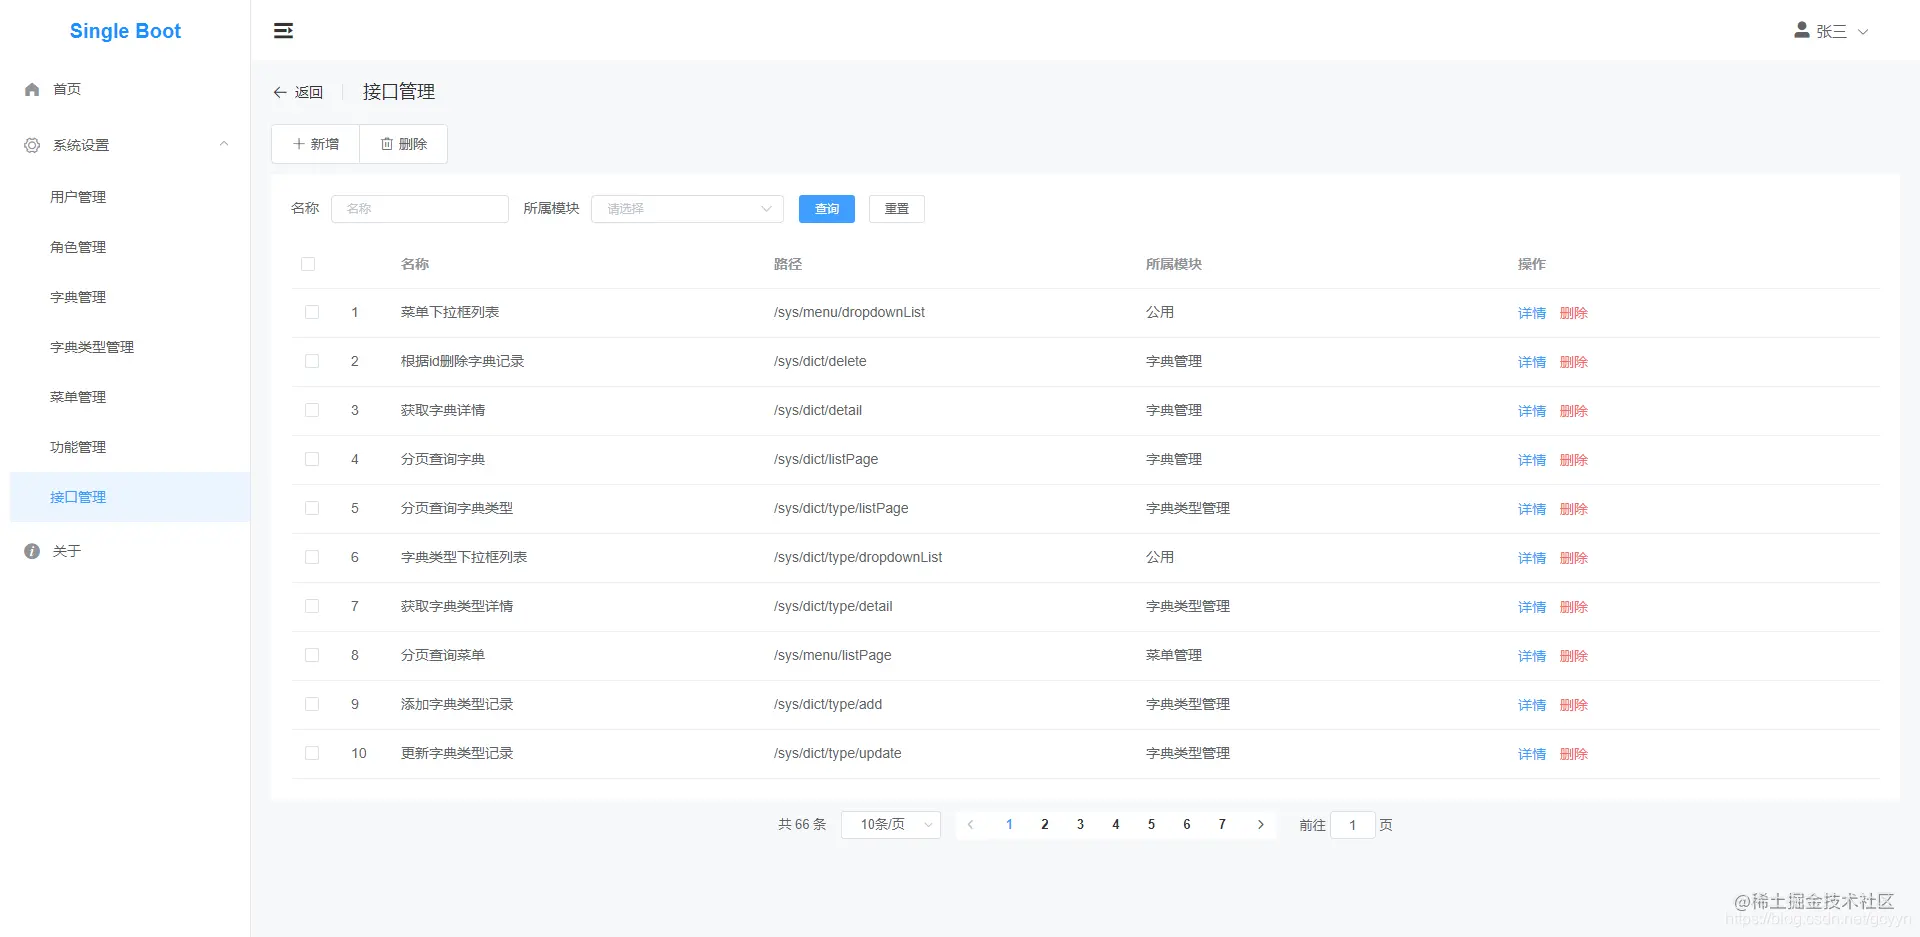Select page 1 in pagination
Image resolution: width=1920 pixels, height=937 pixels.
[1009, 825]
